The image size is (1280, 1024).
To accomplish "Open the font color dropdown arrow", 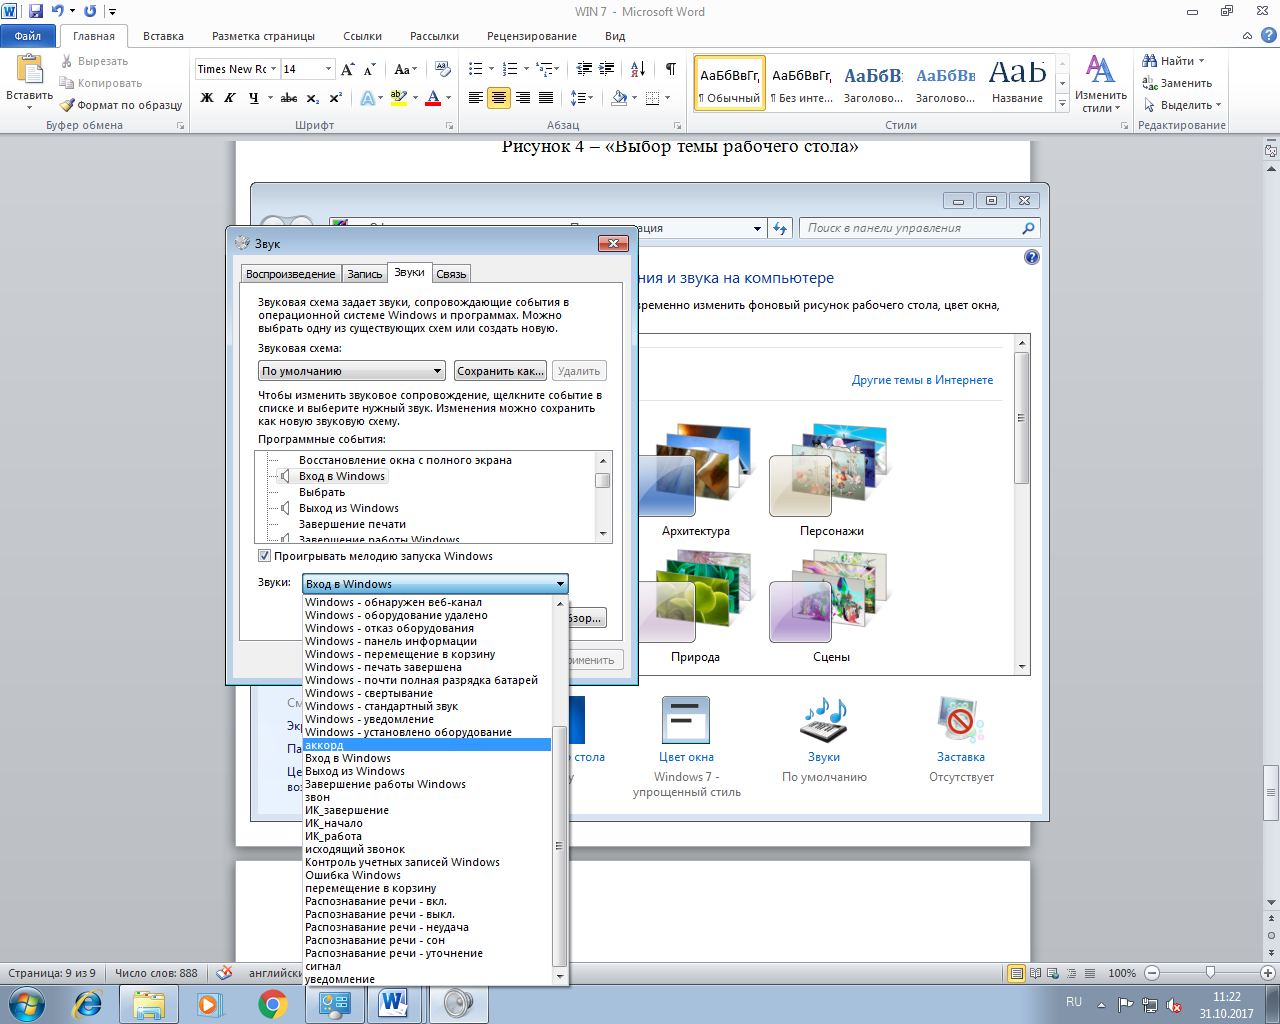I will 449,98.
